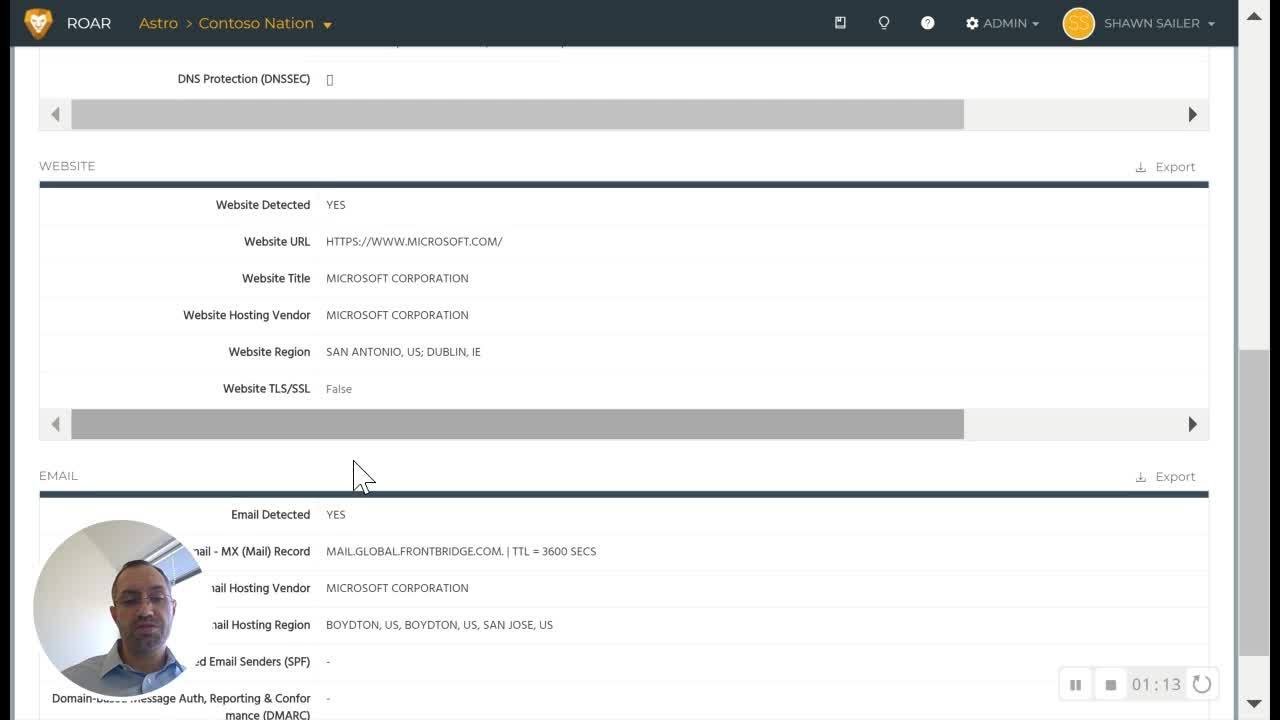Click the Website table scroll left arrow
This screenshot has width=1280, height=720.
55,424
